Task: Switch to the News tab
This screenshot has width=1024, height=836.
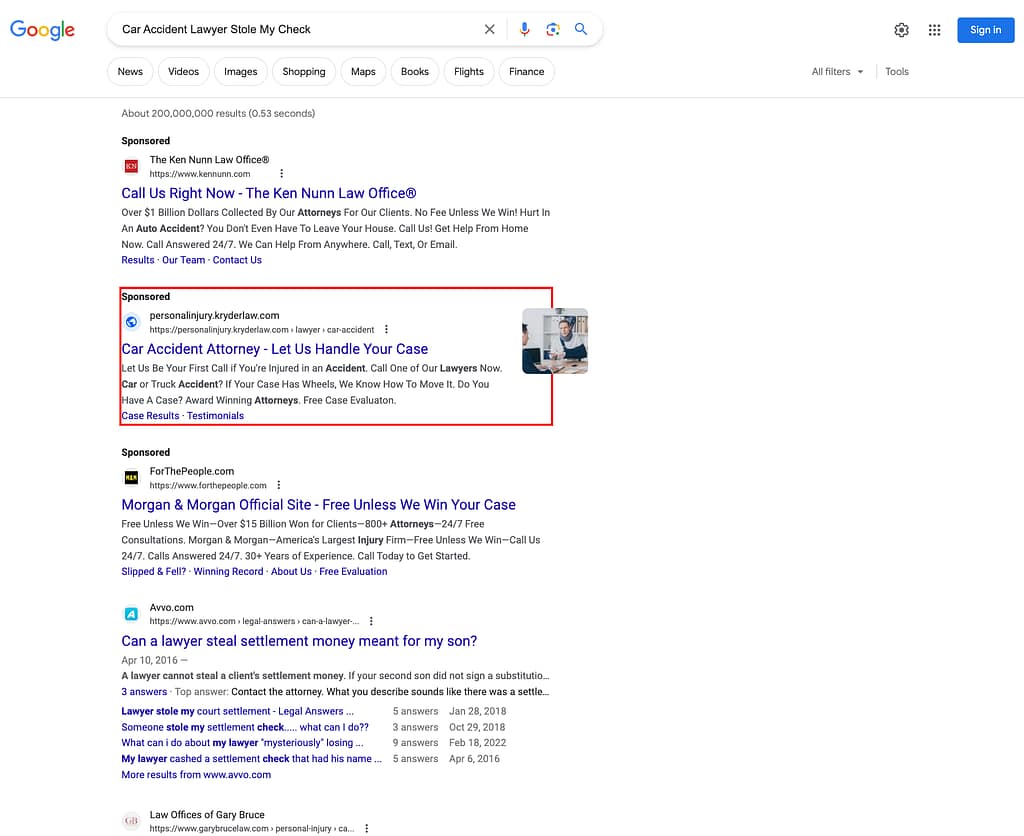Action: (130, 72)
